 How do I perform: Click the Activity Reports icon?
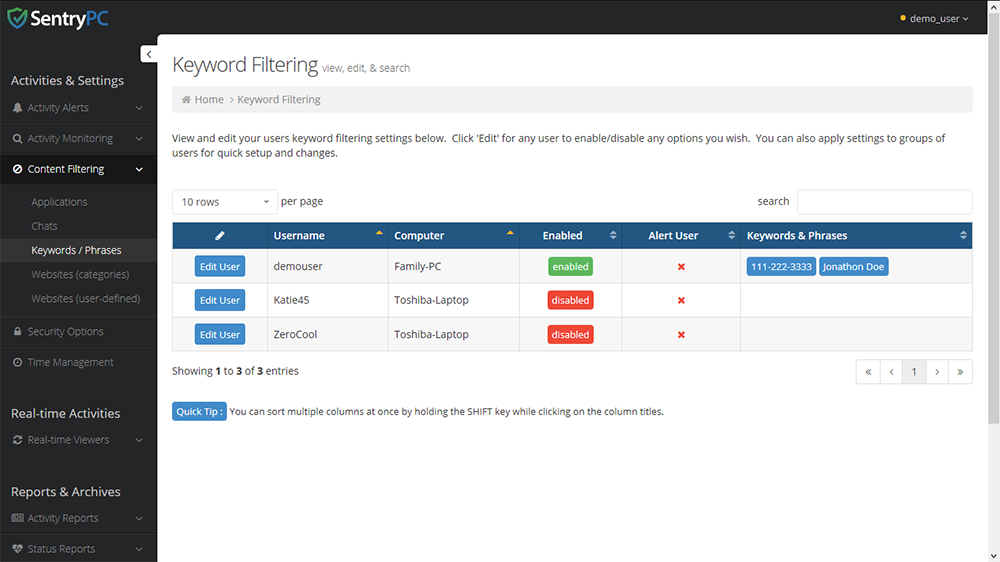[x=17, y=518]
